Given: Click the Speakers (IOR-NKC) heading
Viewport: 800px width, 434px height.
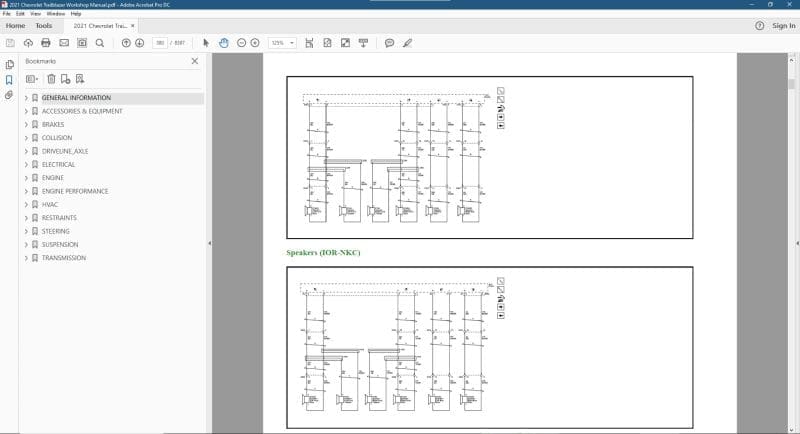Looking at the screenshot, I should (x=323, y=252).
